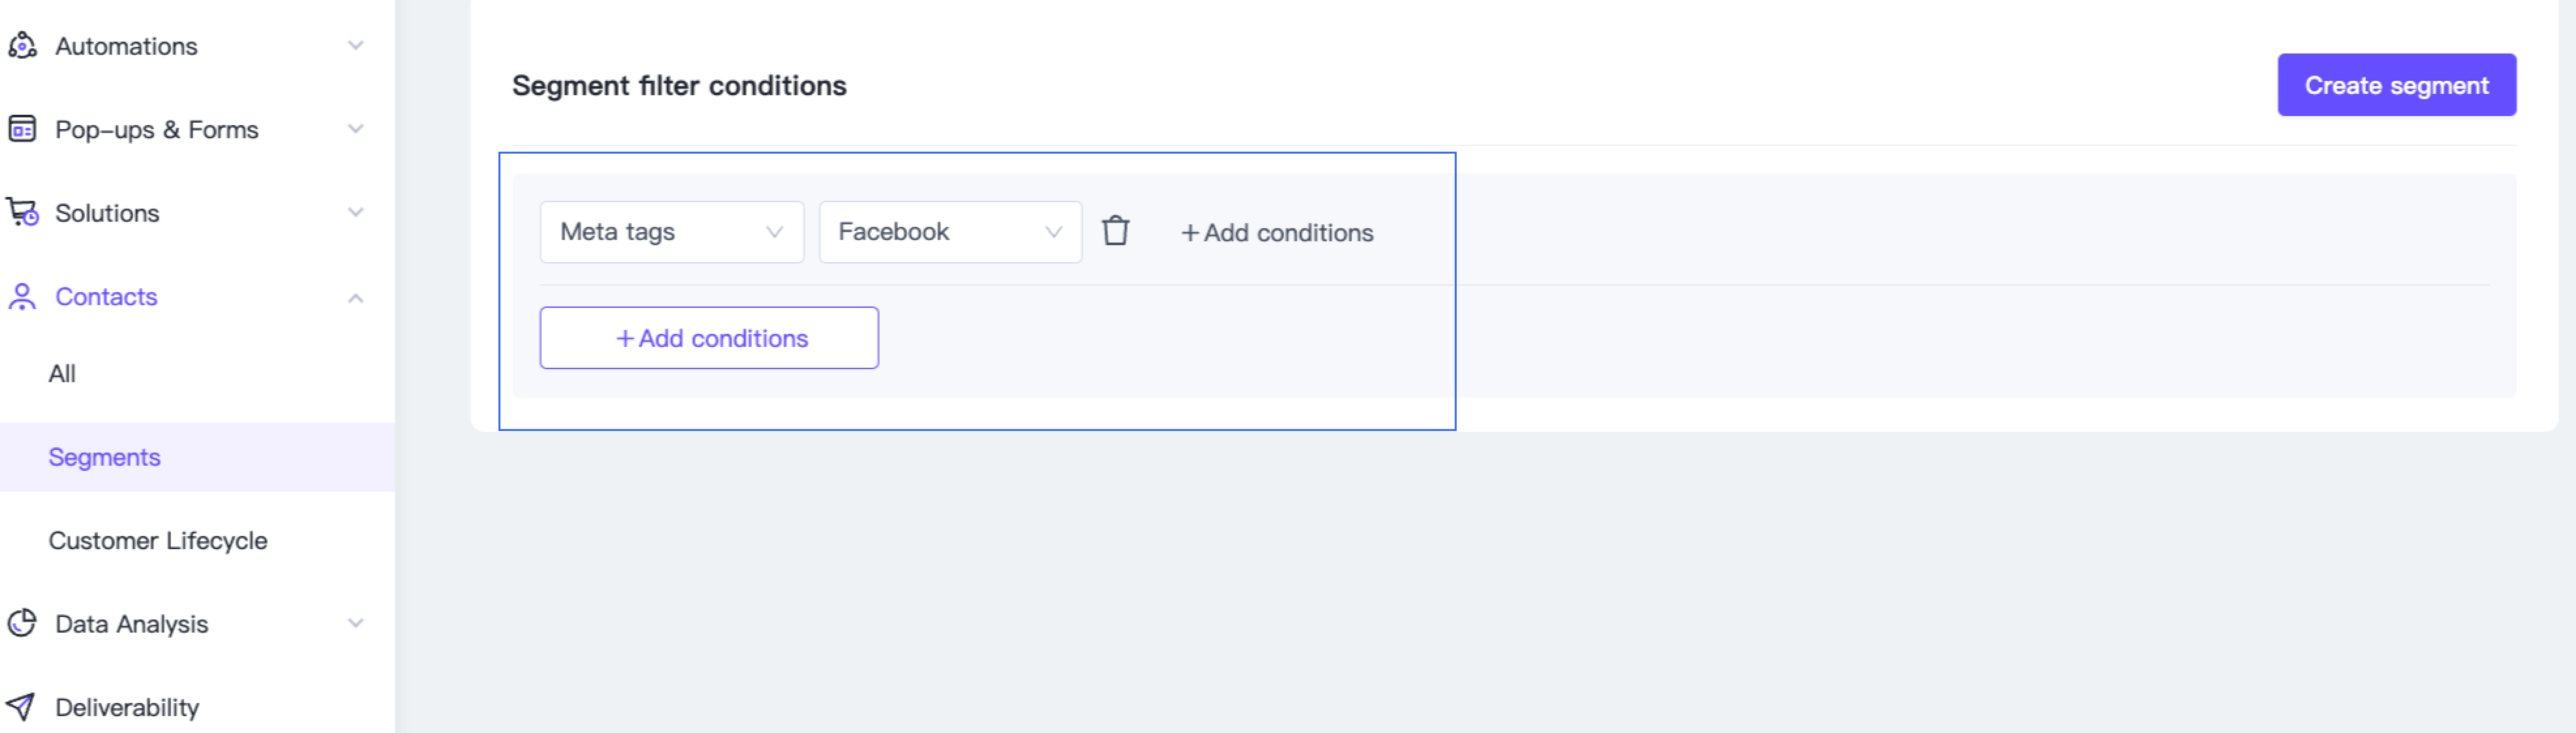
Task: Delete the Meta tags condition with trash icon
Action: pos(1115,231)
